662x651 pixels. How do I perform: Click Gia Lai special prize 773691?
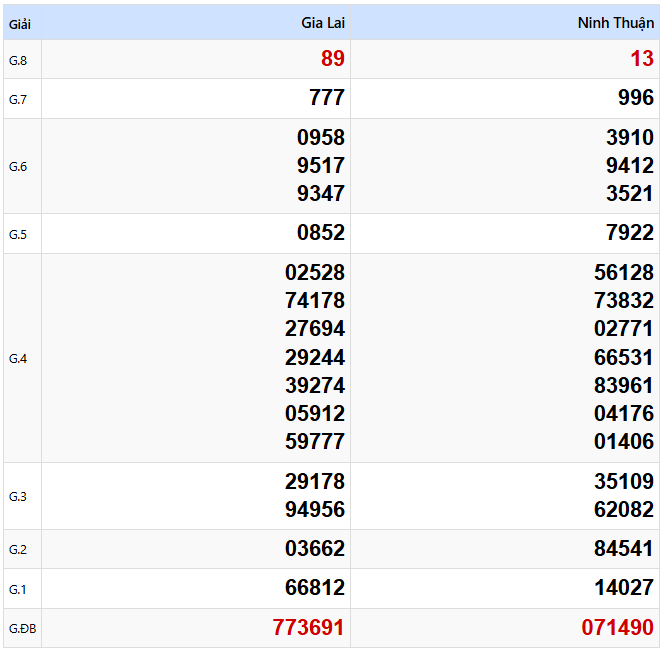tap(308, 628)
